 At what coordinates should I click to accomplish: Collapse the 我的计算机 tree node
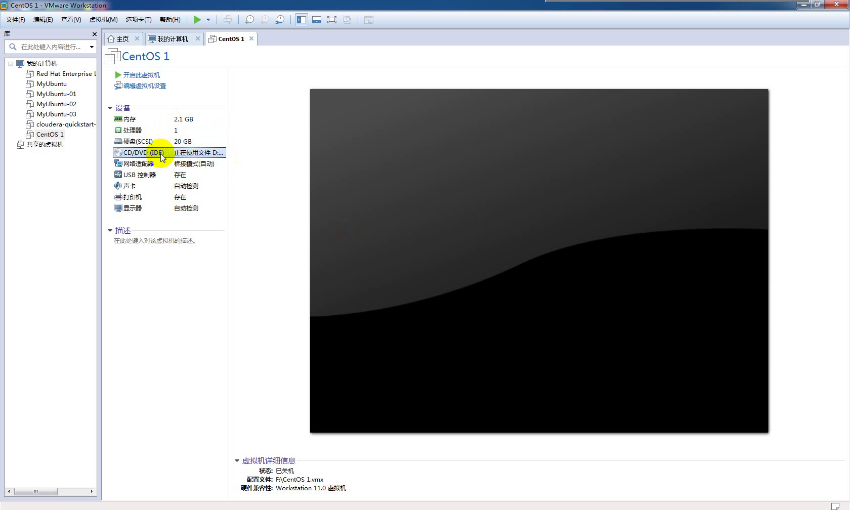[x=10, y=63]
